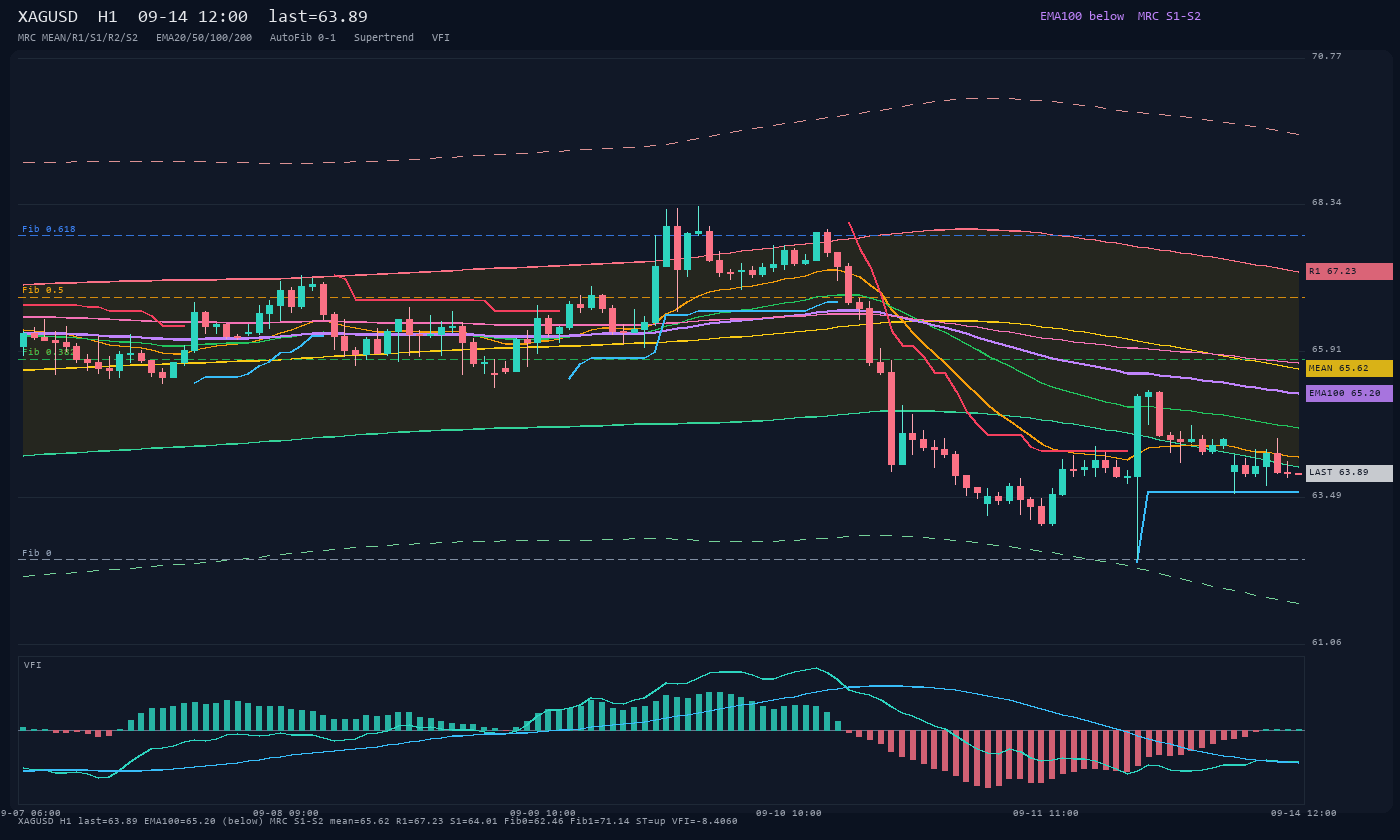Screen dimensions: 1400x840
Task: Click the 61.06 price axis label
Action: click(1327, 642)
